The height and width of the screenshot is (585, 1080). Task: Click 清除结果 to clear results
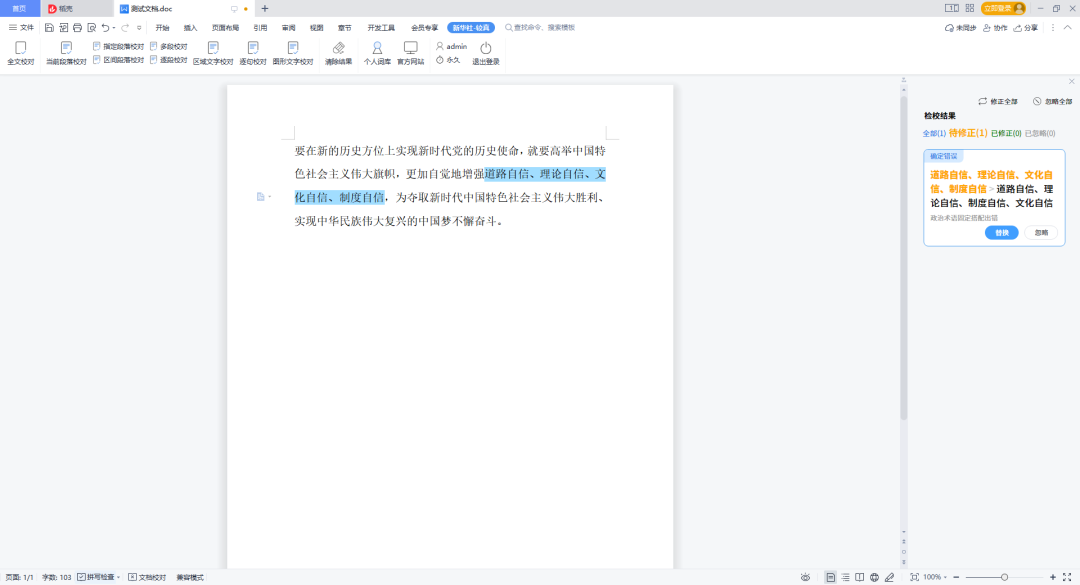click(338, 53)
